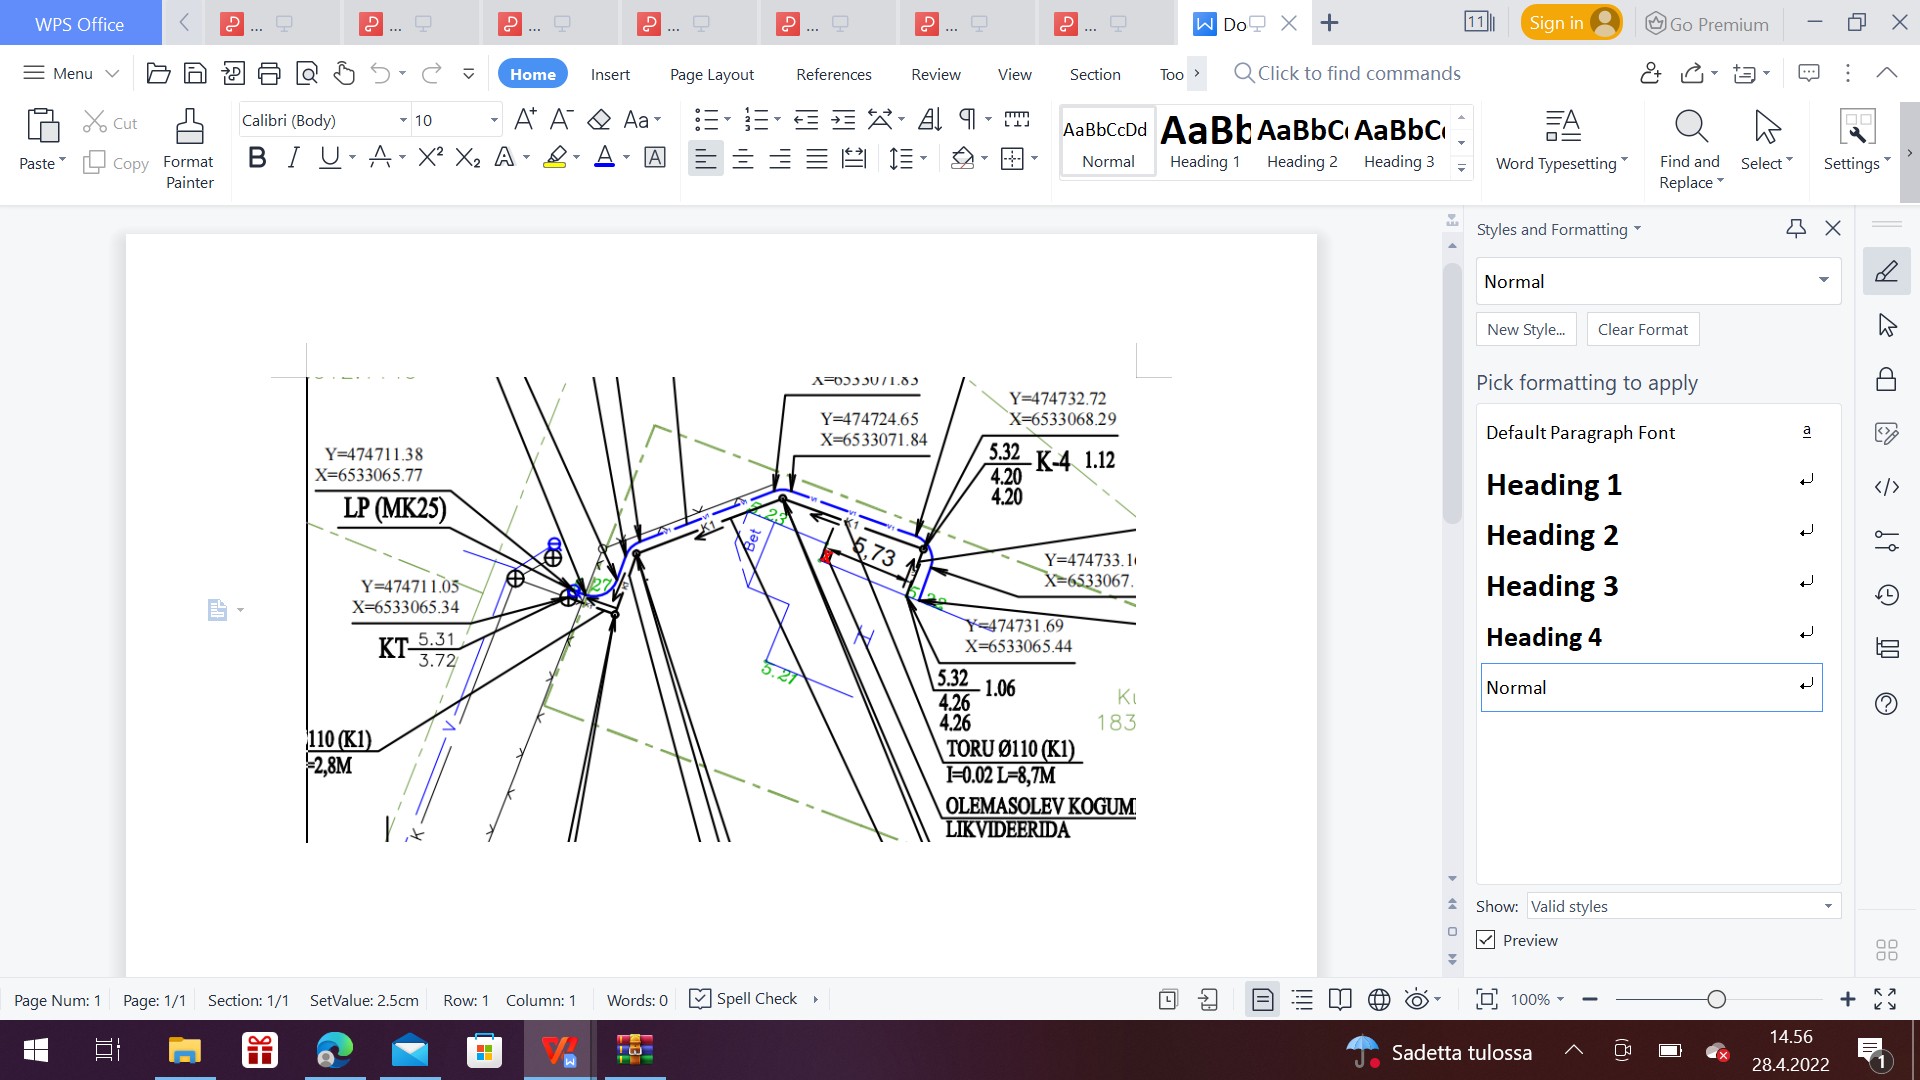The width and height of the screenshot is (1920, 1080).
Task: Click the Clear Format button
Action: click(x=1642, y=329)
